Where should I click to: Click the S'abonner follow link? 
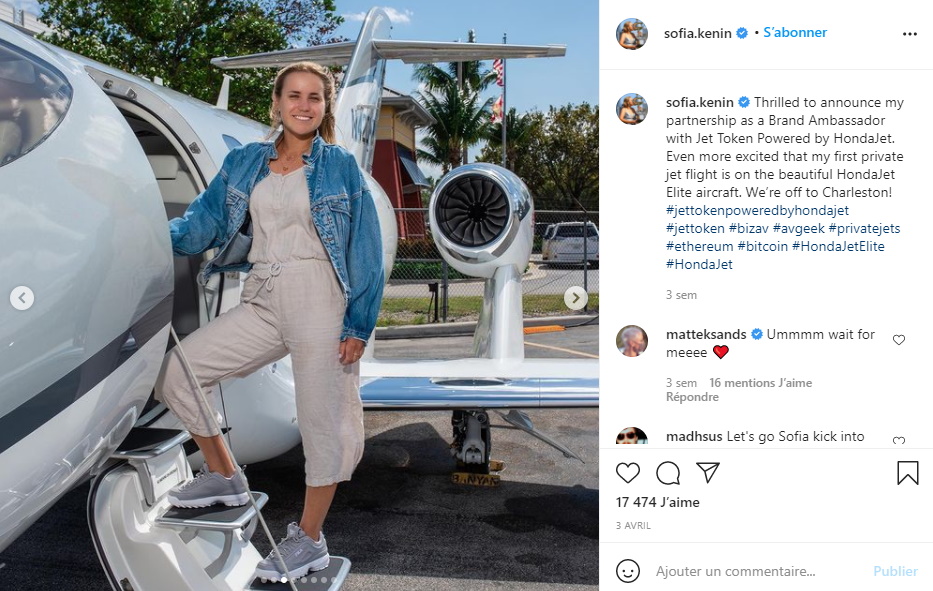(795, 33)
